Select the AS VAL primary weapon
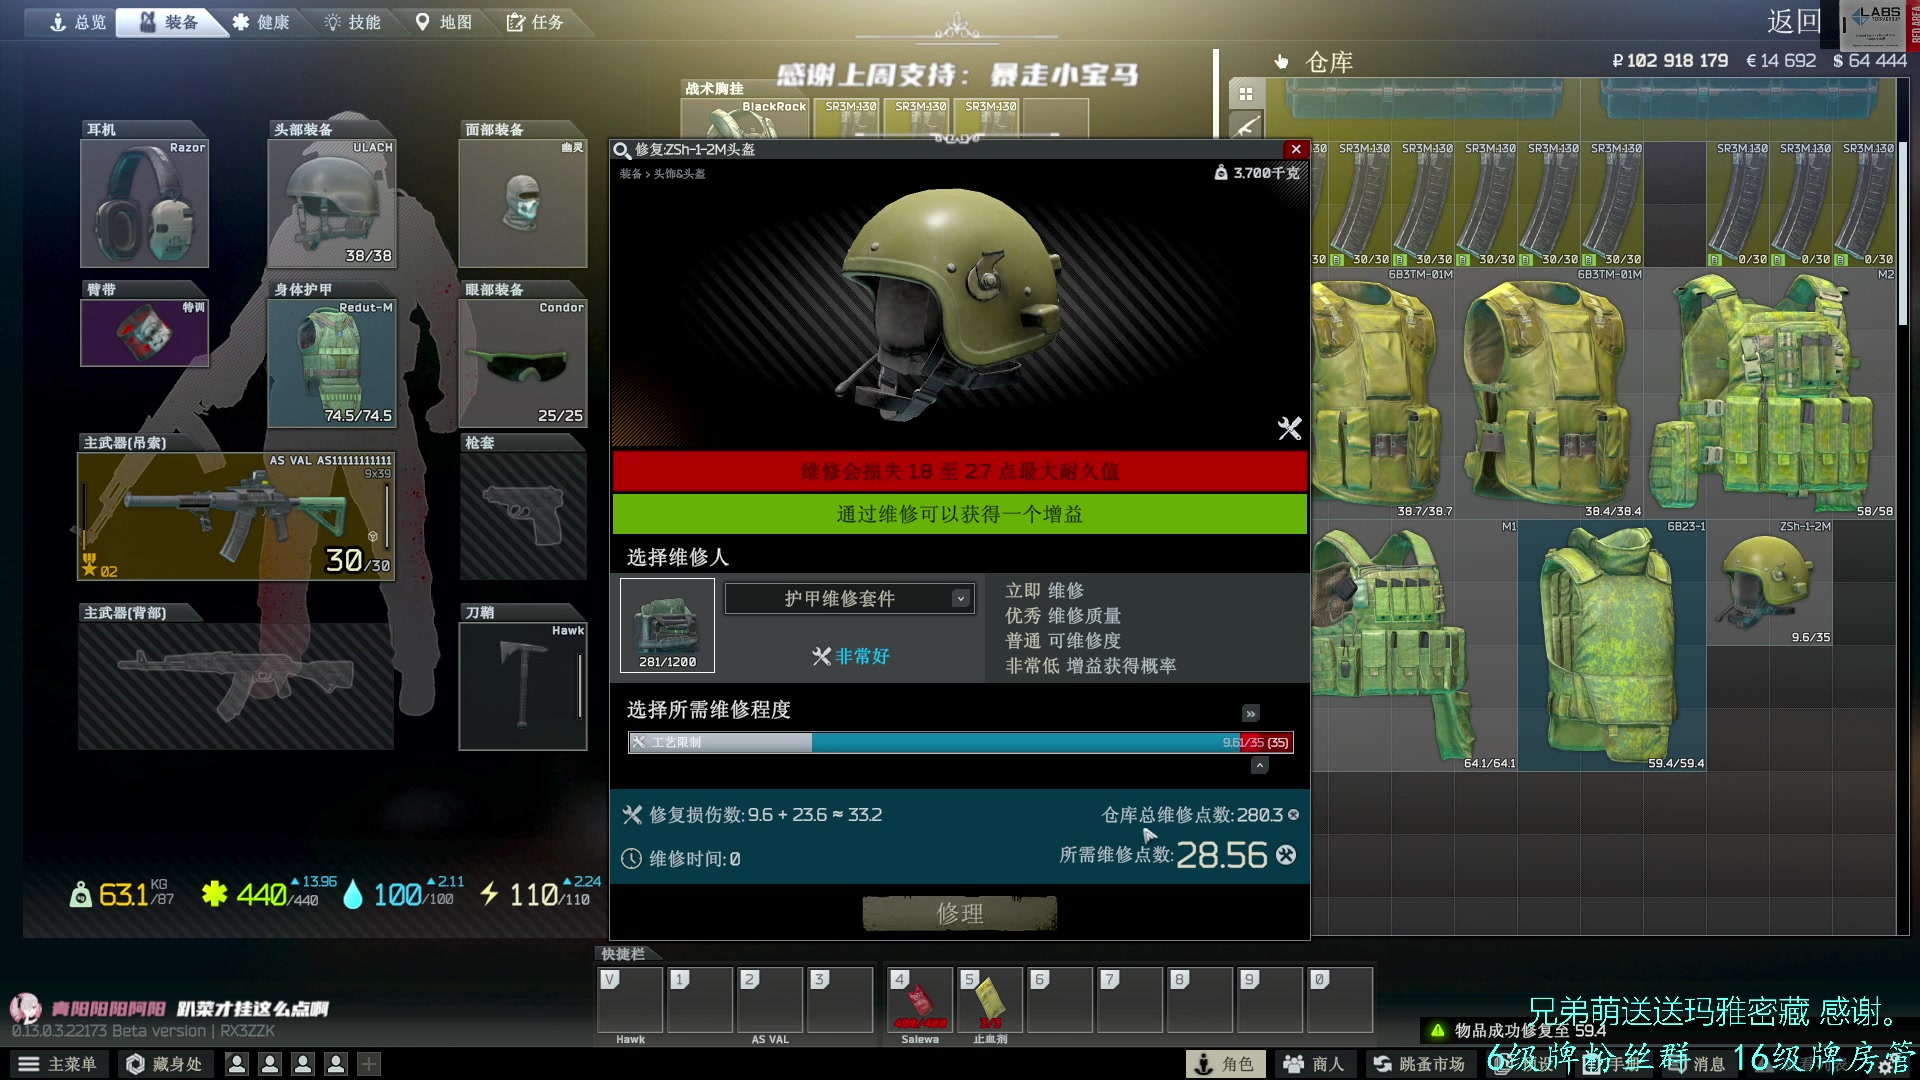This screenshot has height=1080, width=1920. tap(236, 516)
